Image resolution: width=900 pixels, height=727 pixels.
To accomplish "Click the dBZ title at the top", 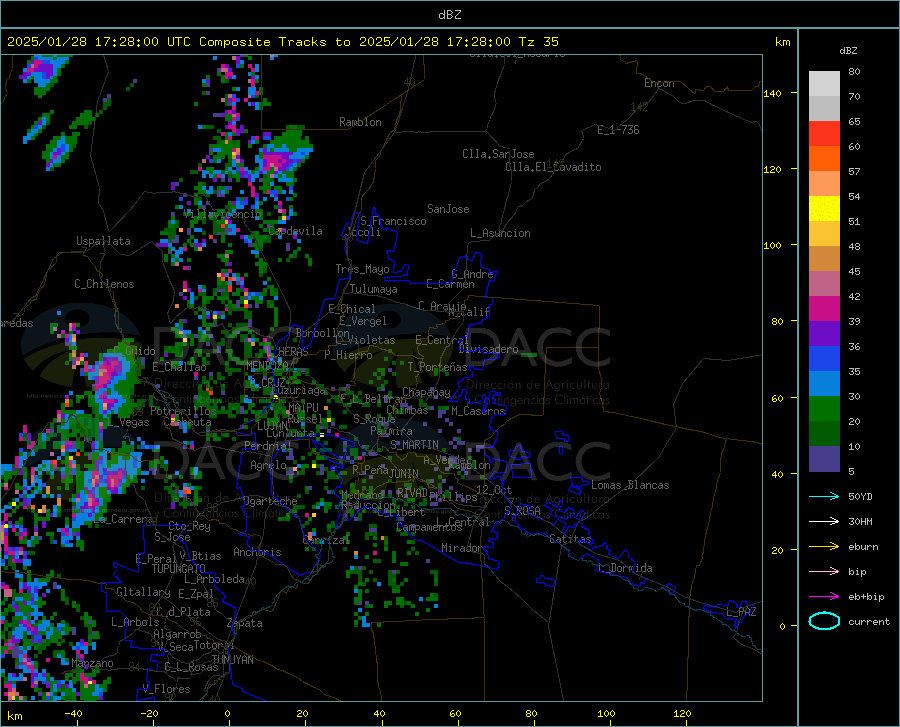I will pos(449,15).
